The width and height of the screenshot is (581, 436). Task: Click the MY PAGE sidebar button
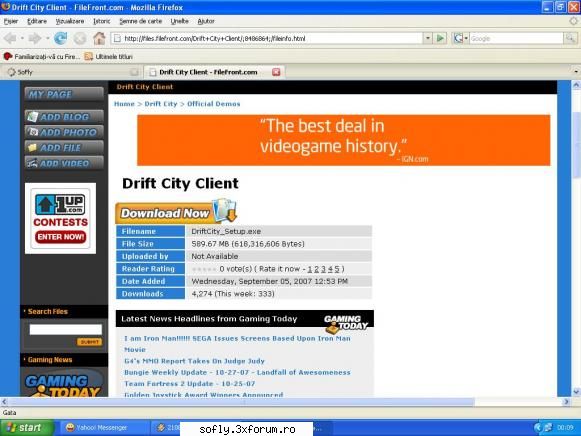(64, 94)
